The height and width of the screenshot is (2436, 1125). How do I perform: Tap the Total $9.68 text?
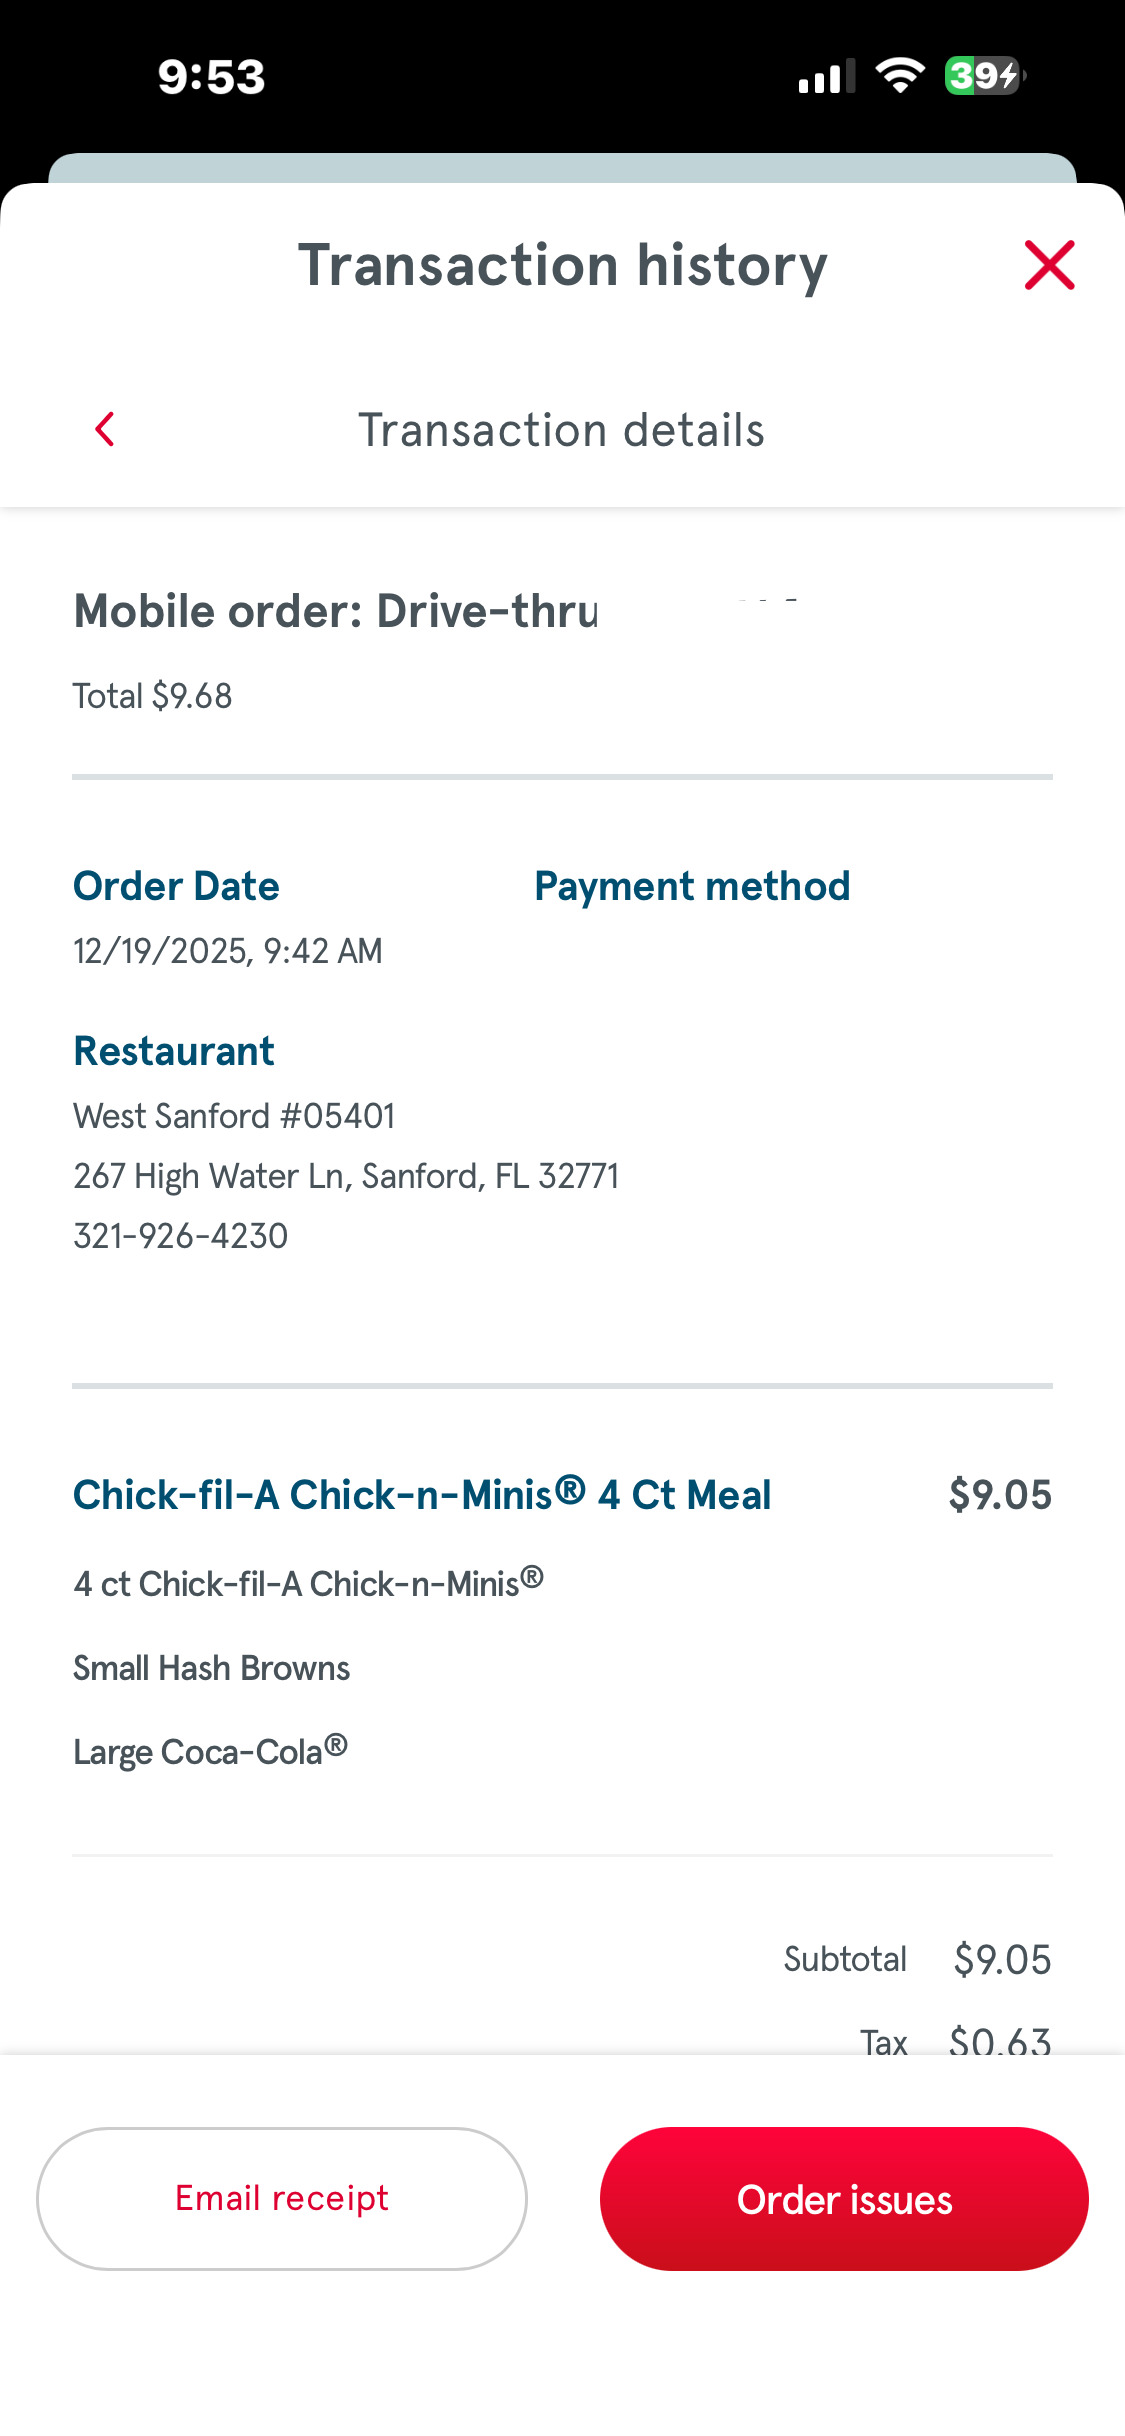click(x=153, y=696)
